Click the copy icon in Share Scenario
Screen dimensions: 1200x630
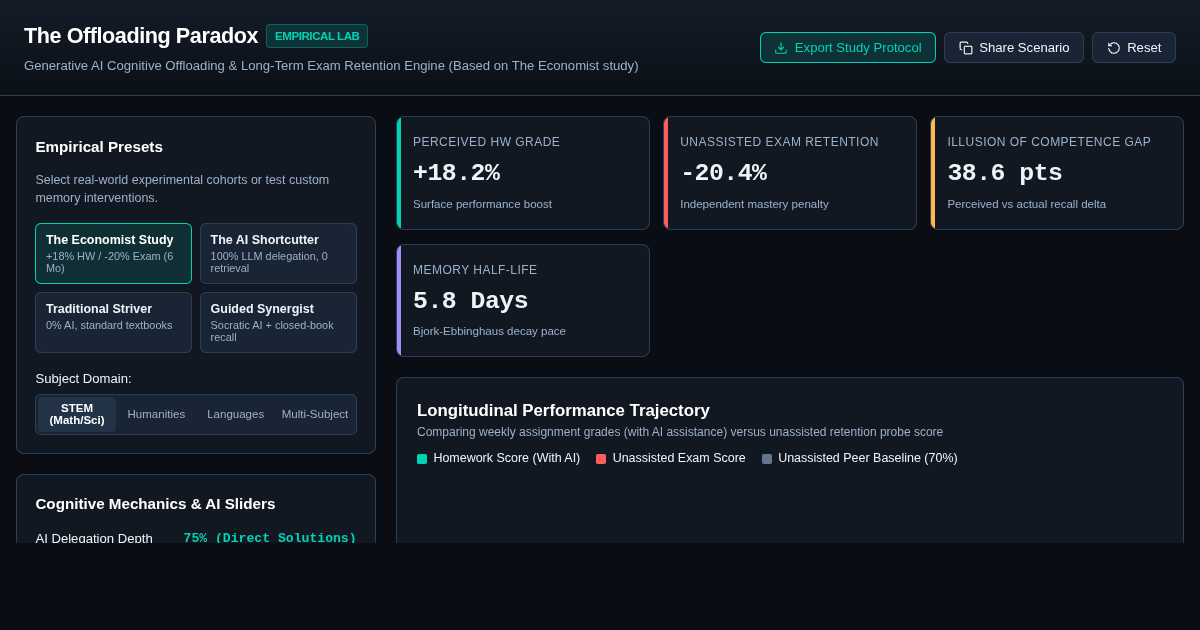pos(966,48)
